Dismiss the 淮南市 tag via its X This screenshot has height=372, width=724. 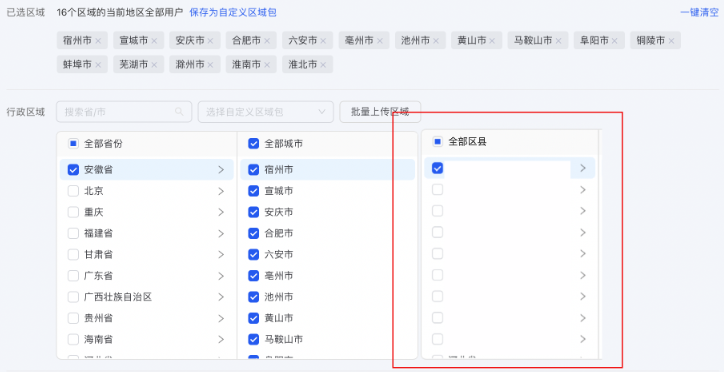coord(267,65)
